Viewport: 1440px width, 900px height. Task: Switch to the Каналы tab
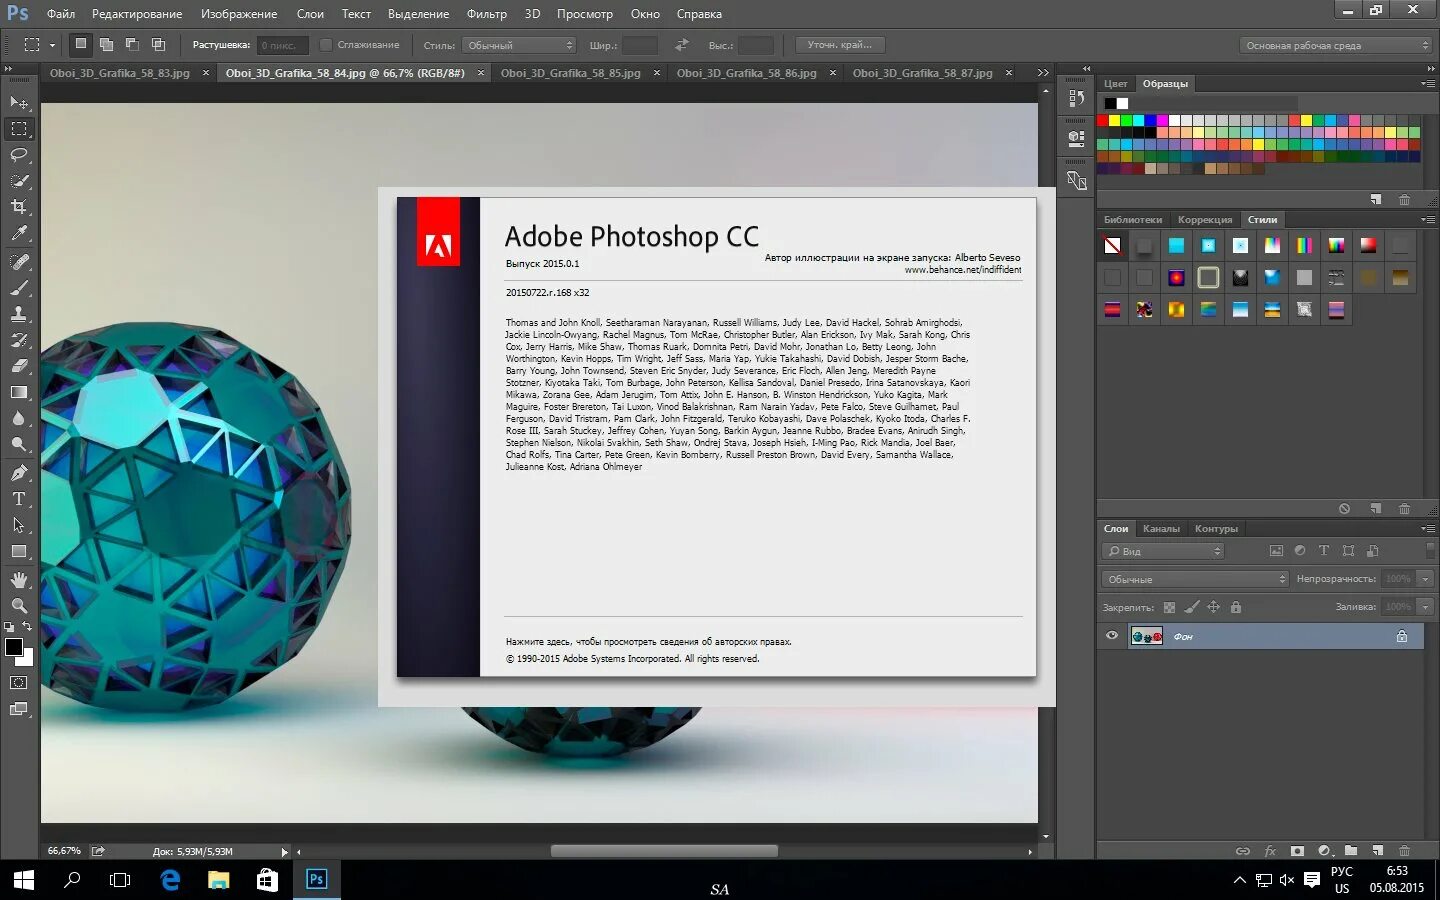pos(1161,529)
